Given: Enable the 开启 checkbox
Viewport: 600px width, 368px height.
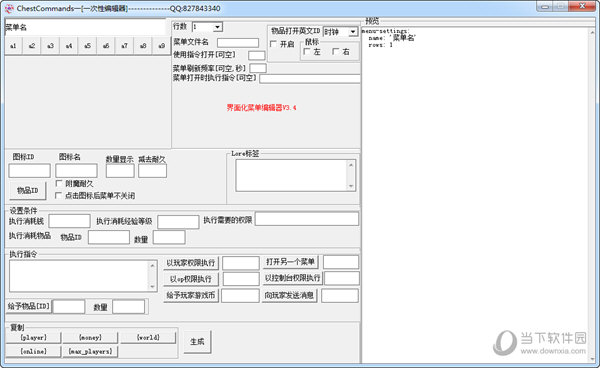Looking at the screenshot, I should point(273,44).
